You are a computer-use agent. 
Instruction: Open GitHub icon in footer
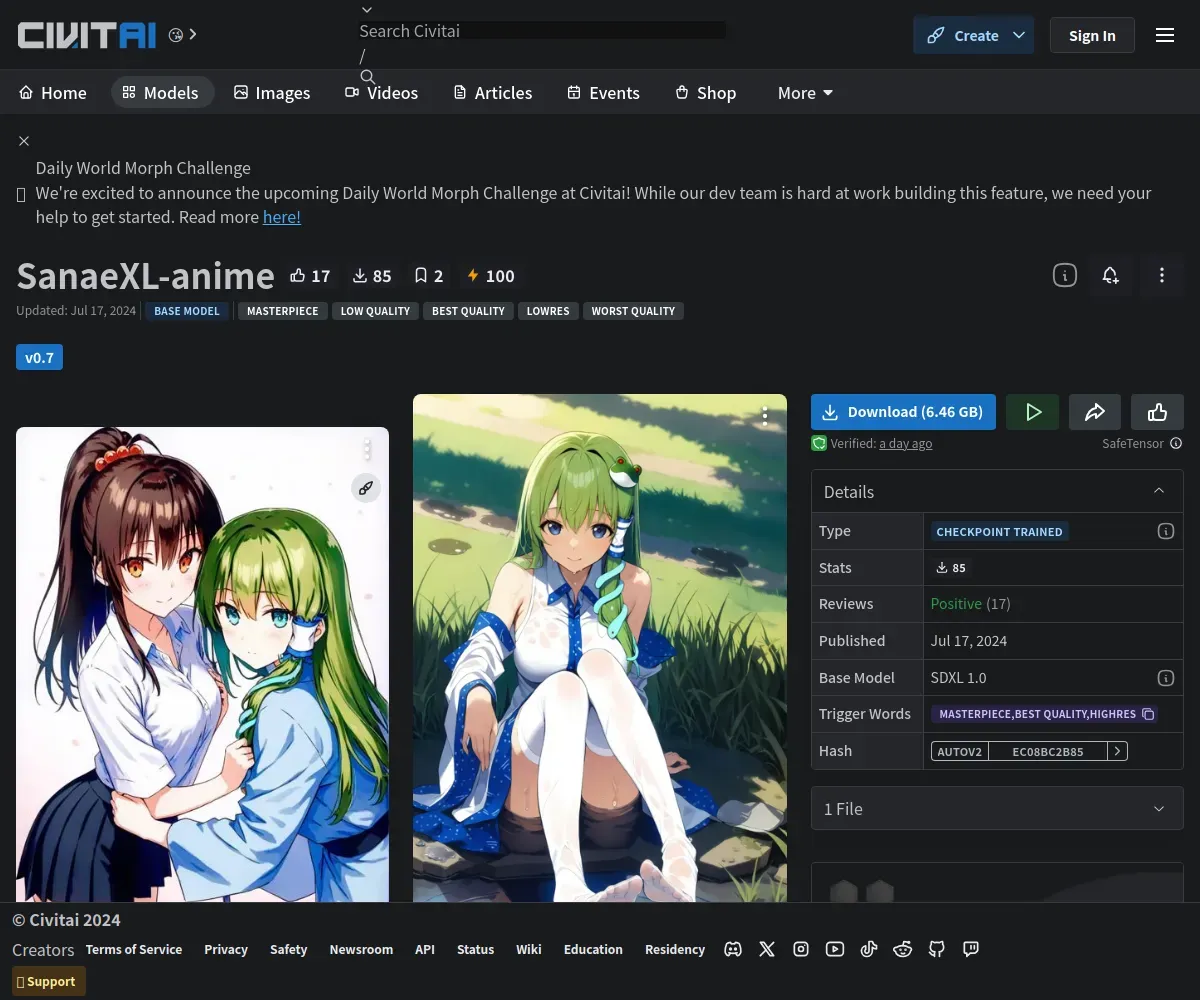[937, 949]
